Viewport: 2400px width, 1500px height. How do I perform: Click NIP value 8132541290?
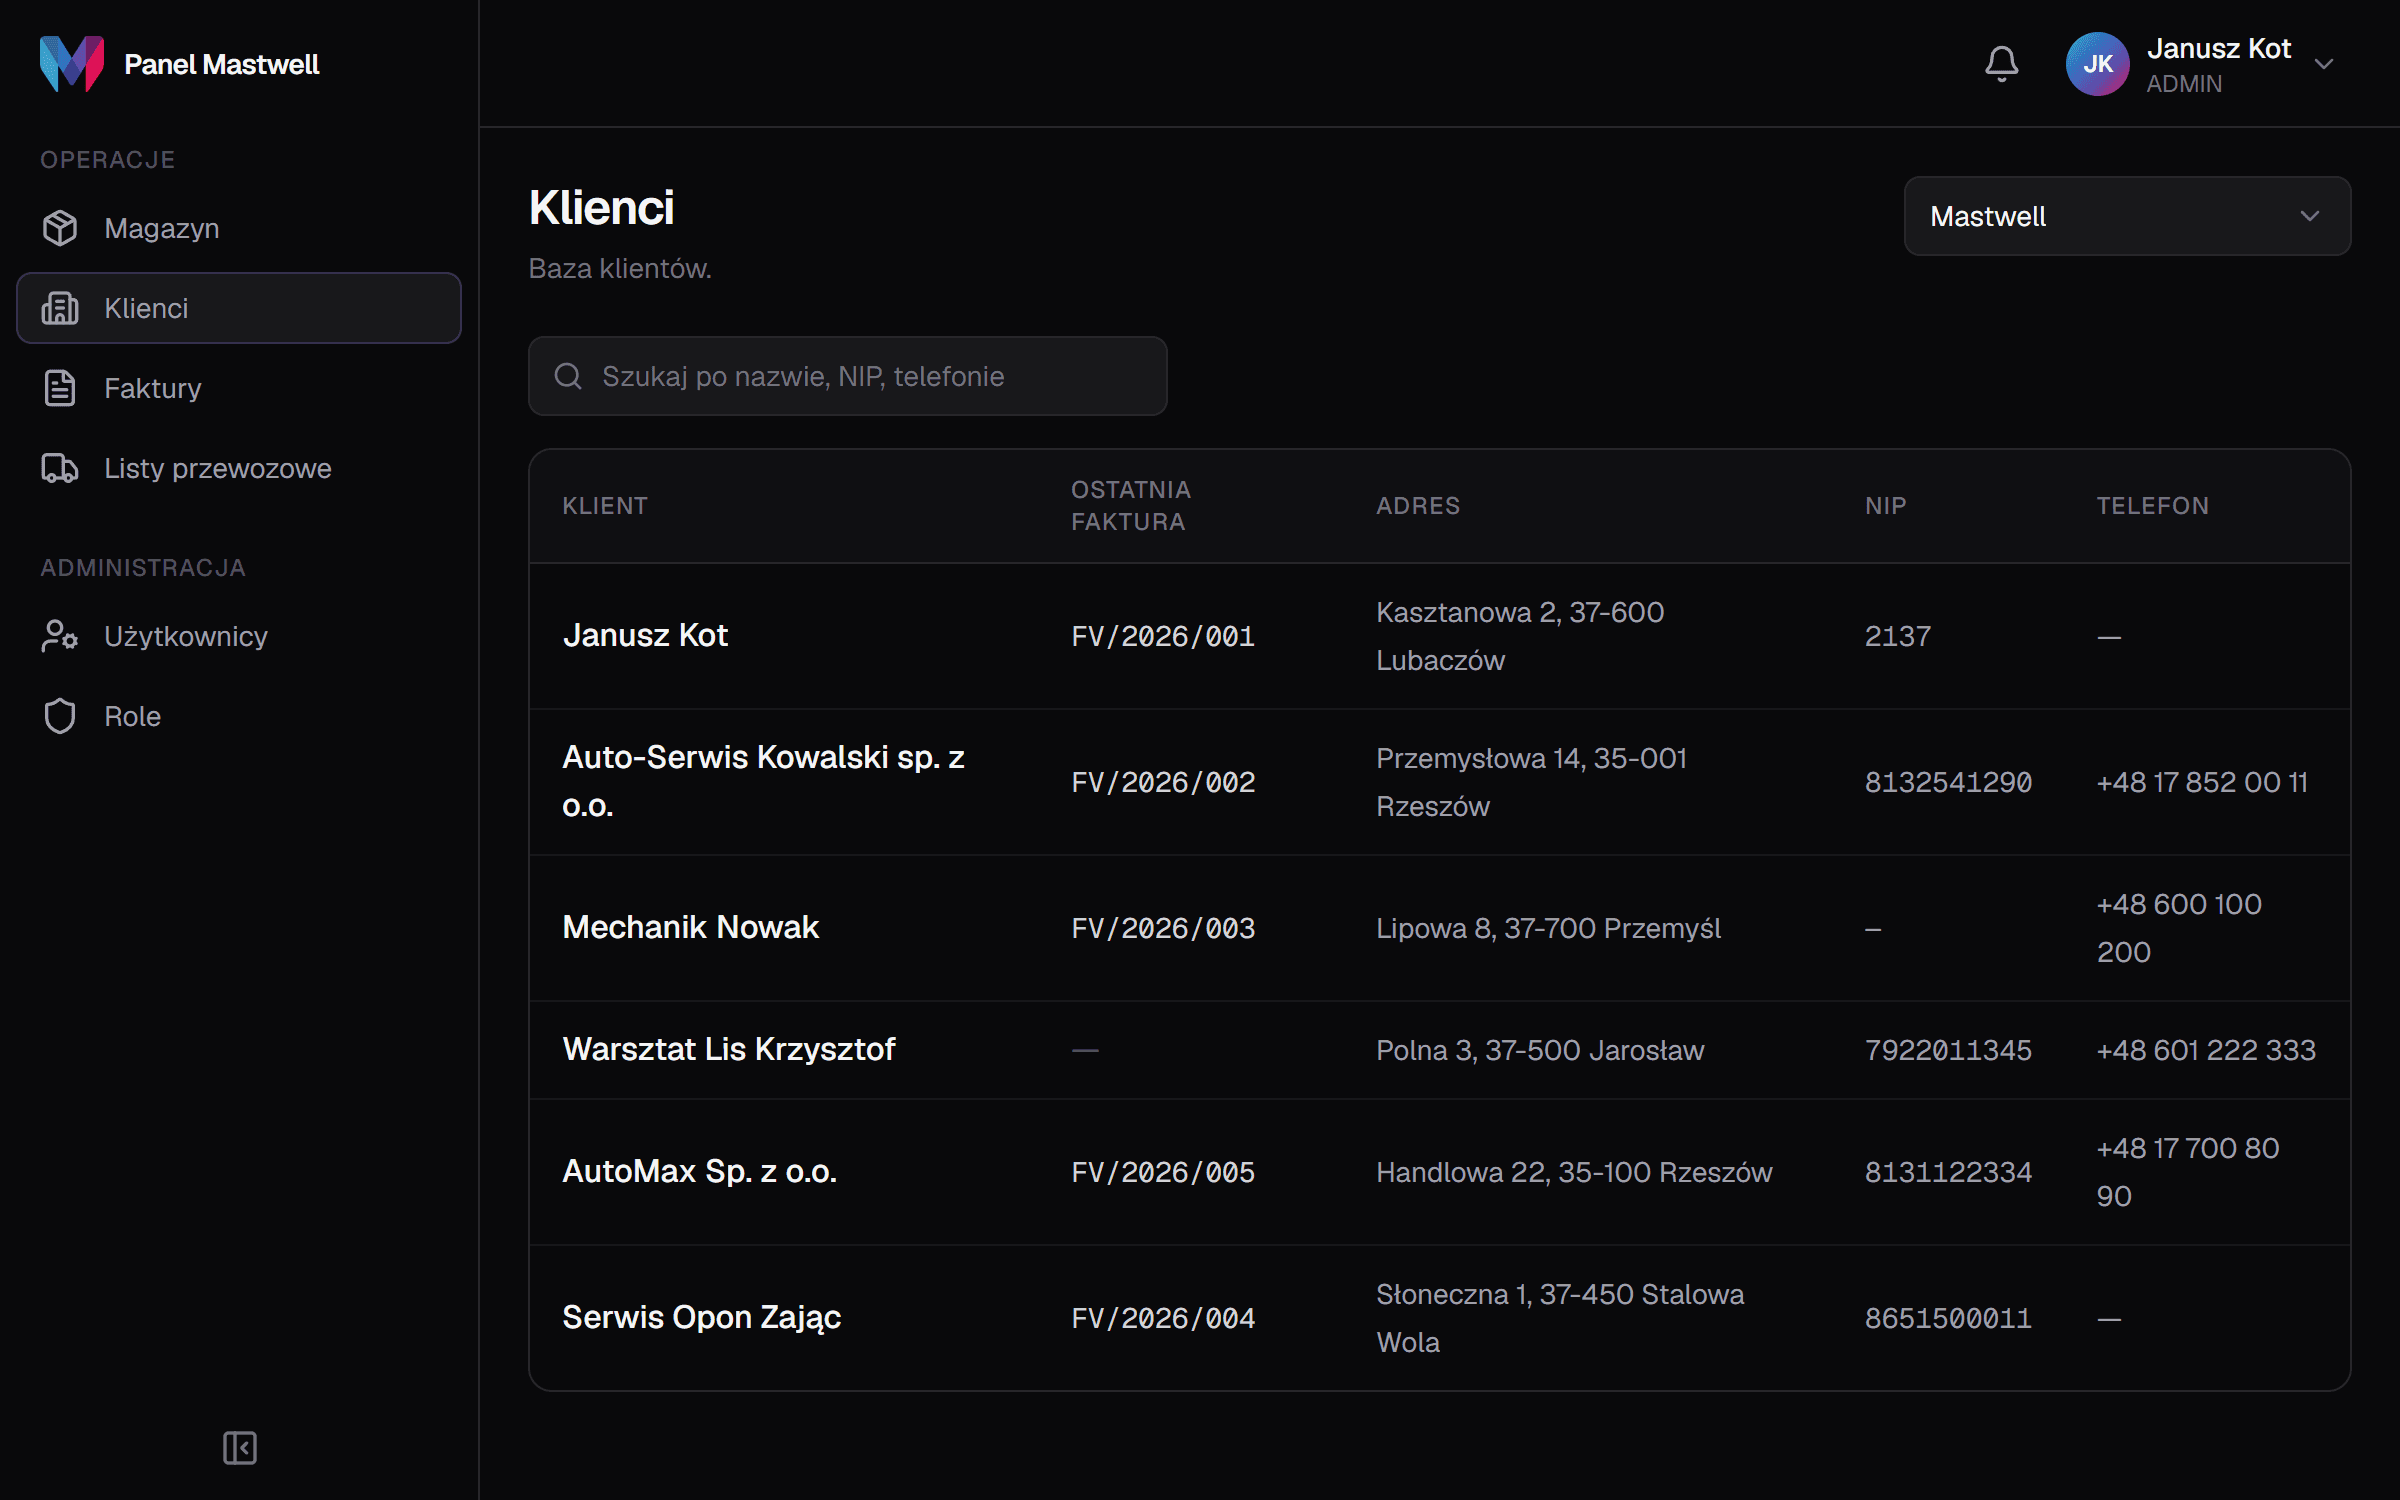point(1948,782)
